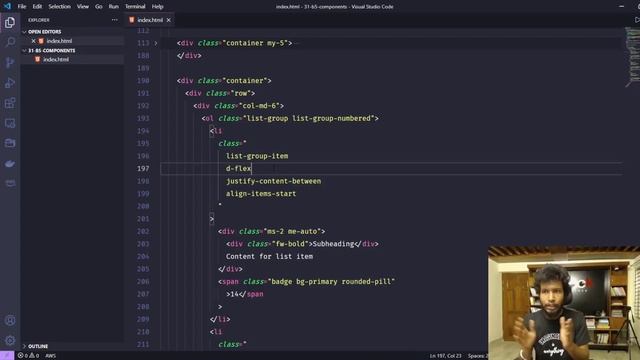Click align-items-start on line 199
640x360 pixels.
(261, 193)
